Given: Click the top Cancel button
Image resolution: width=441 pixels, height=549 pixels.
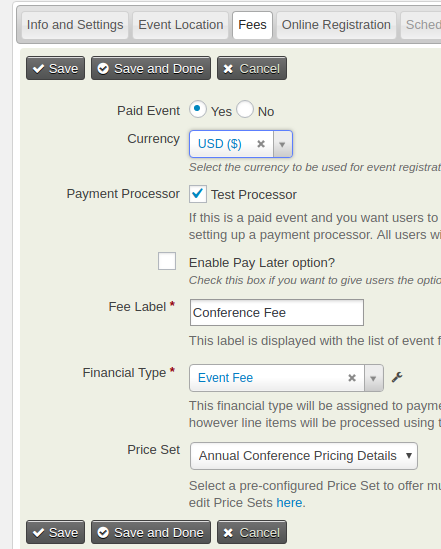Looking at the screenshot, I should pos(252,68).
